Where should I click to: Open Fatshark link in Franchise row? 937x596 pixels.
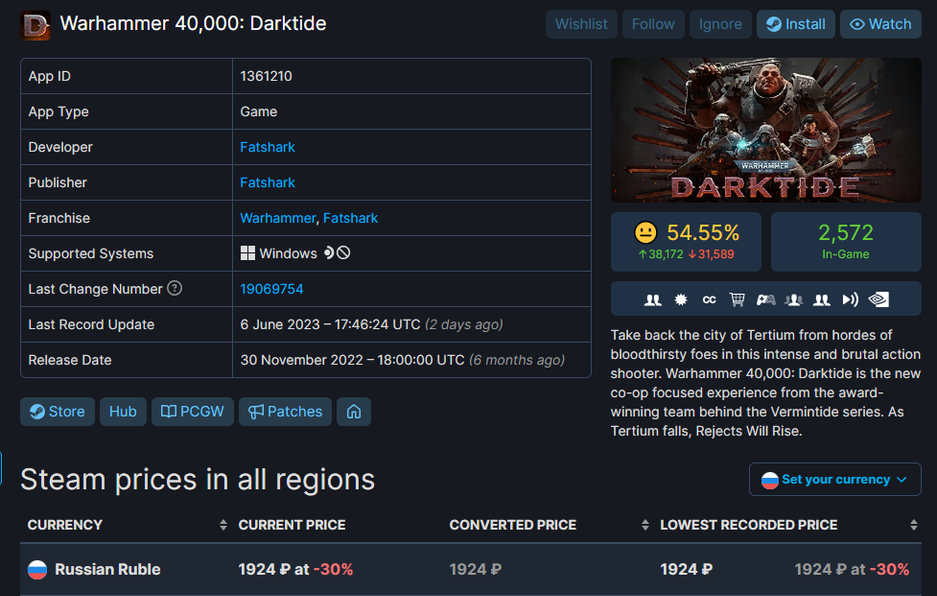(x=350, y=218)
